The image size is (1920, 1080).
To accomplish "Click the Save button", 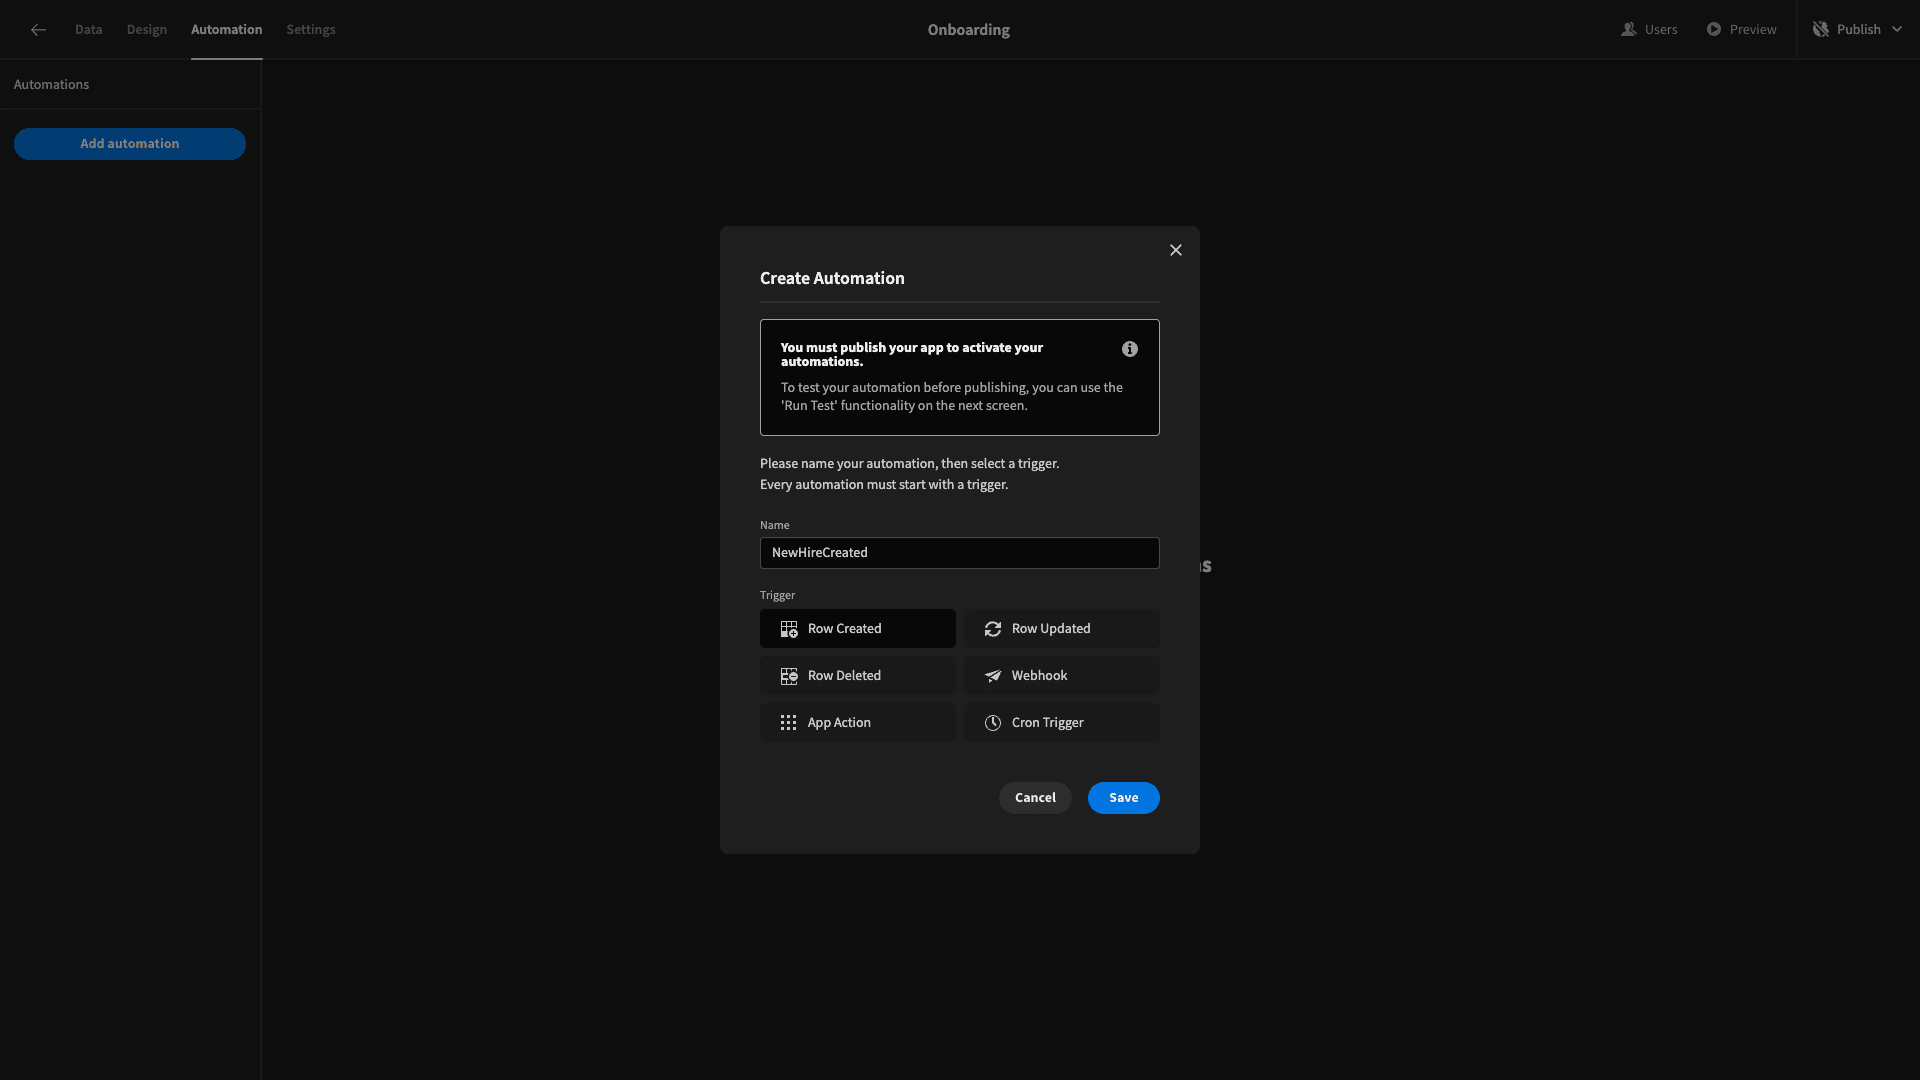I will (x=1122, y=798).
